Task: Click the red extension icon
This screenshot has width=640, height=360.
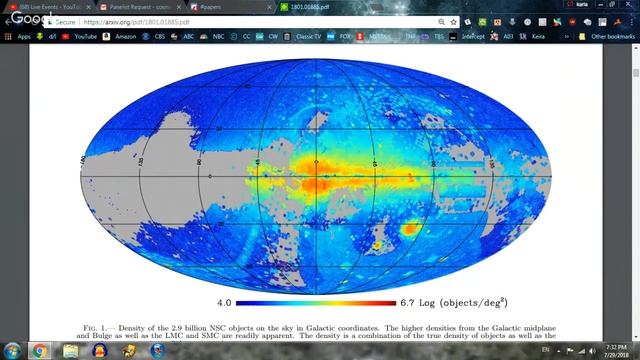Action: coord(572,22)
